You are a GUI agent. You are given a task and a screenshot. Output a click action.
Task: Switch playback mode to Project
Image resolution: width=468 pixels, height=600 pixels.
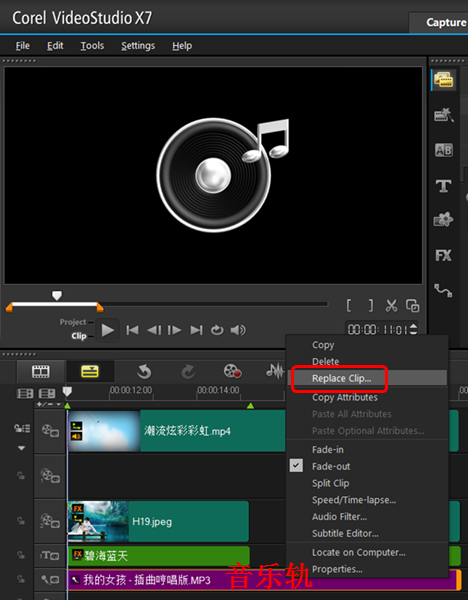click(x=73, y=322)
